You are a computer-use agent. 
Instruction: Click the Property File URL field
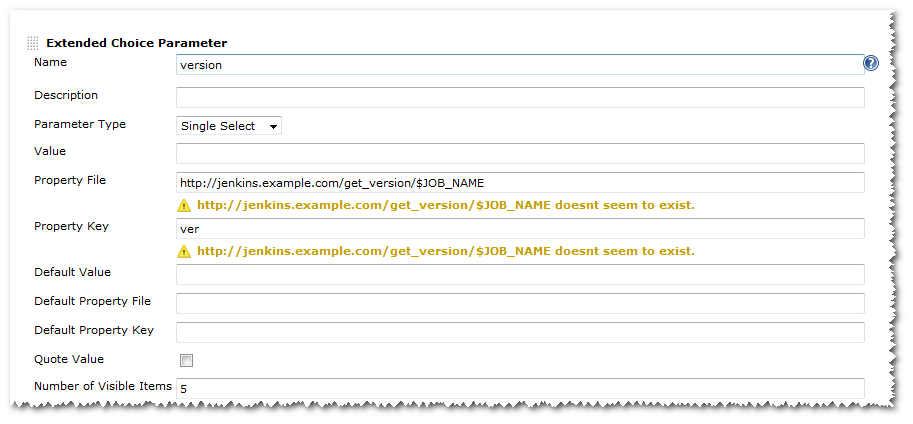[519, 182]
